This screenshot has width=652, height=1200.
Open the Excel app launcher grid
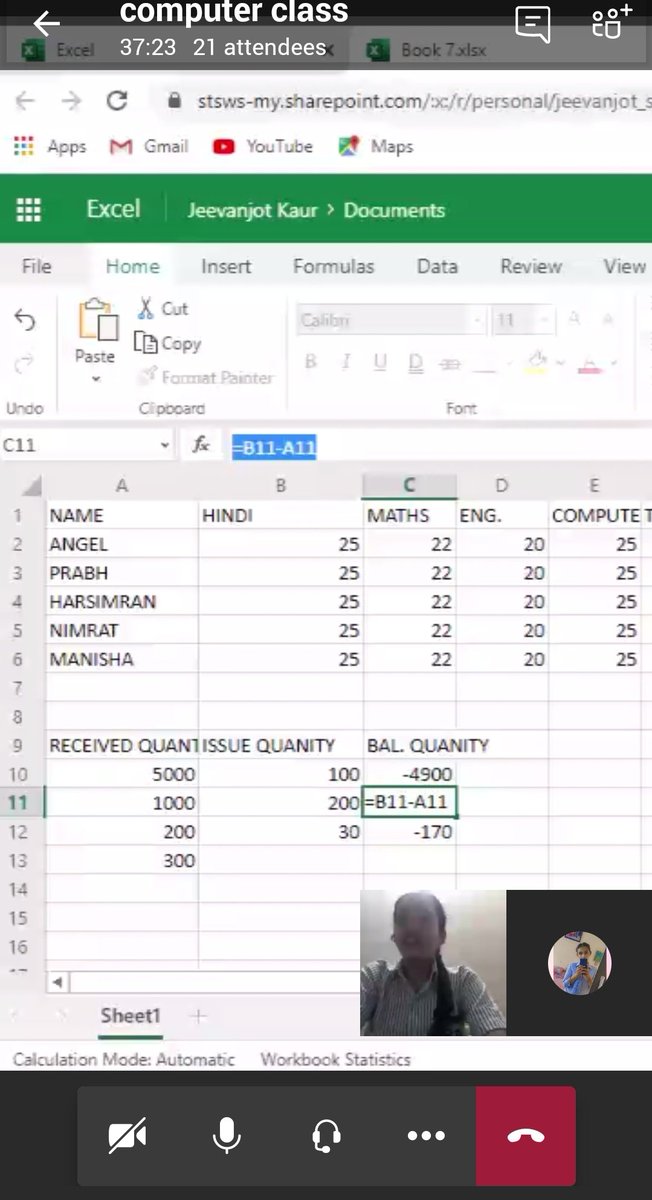point(29,210)
